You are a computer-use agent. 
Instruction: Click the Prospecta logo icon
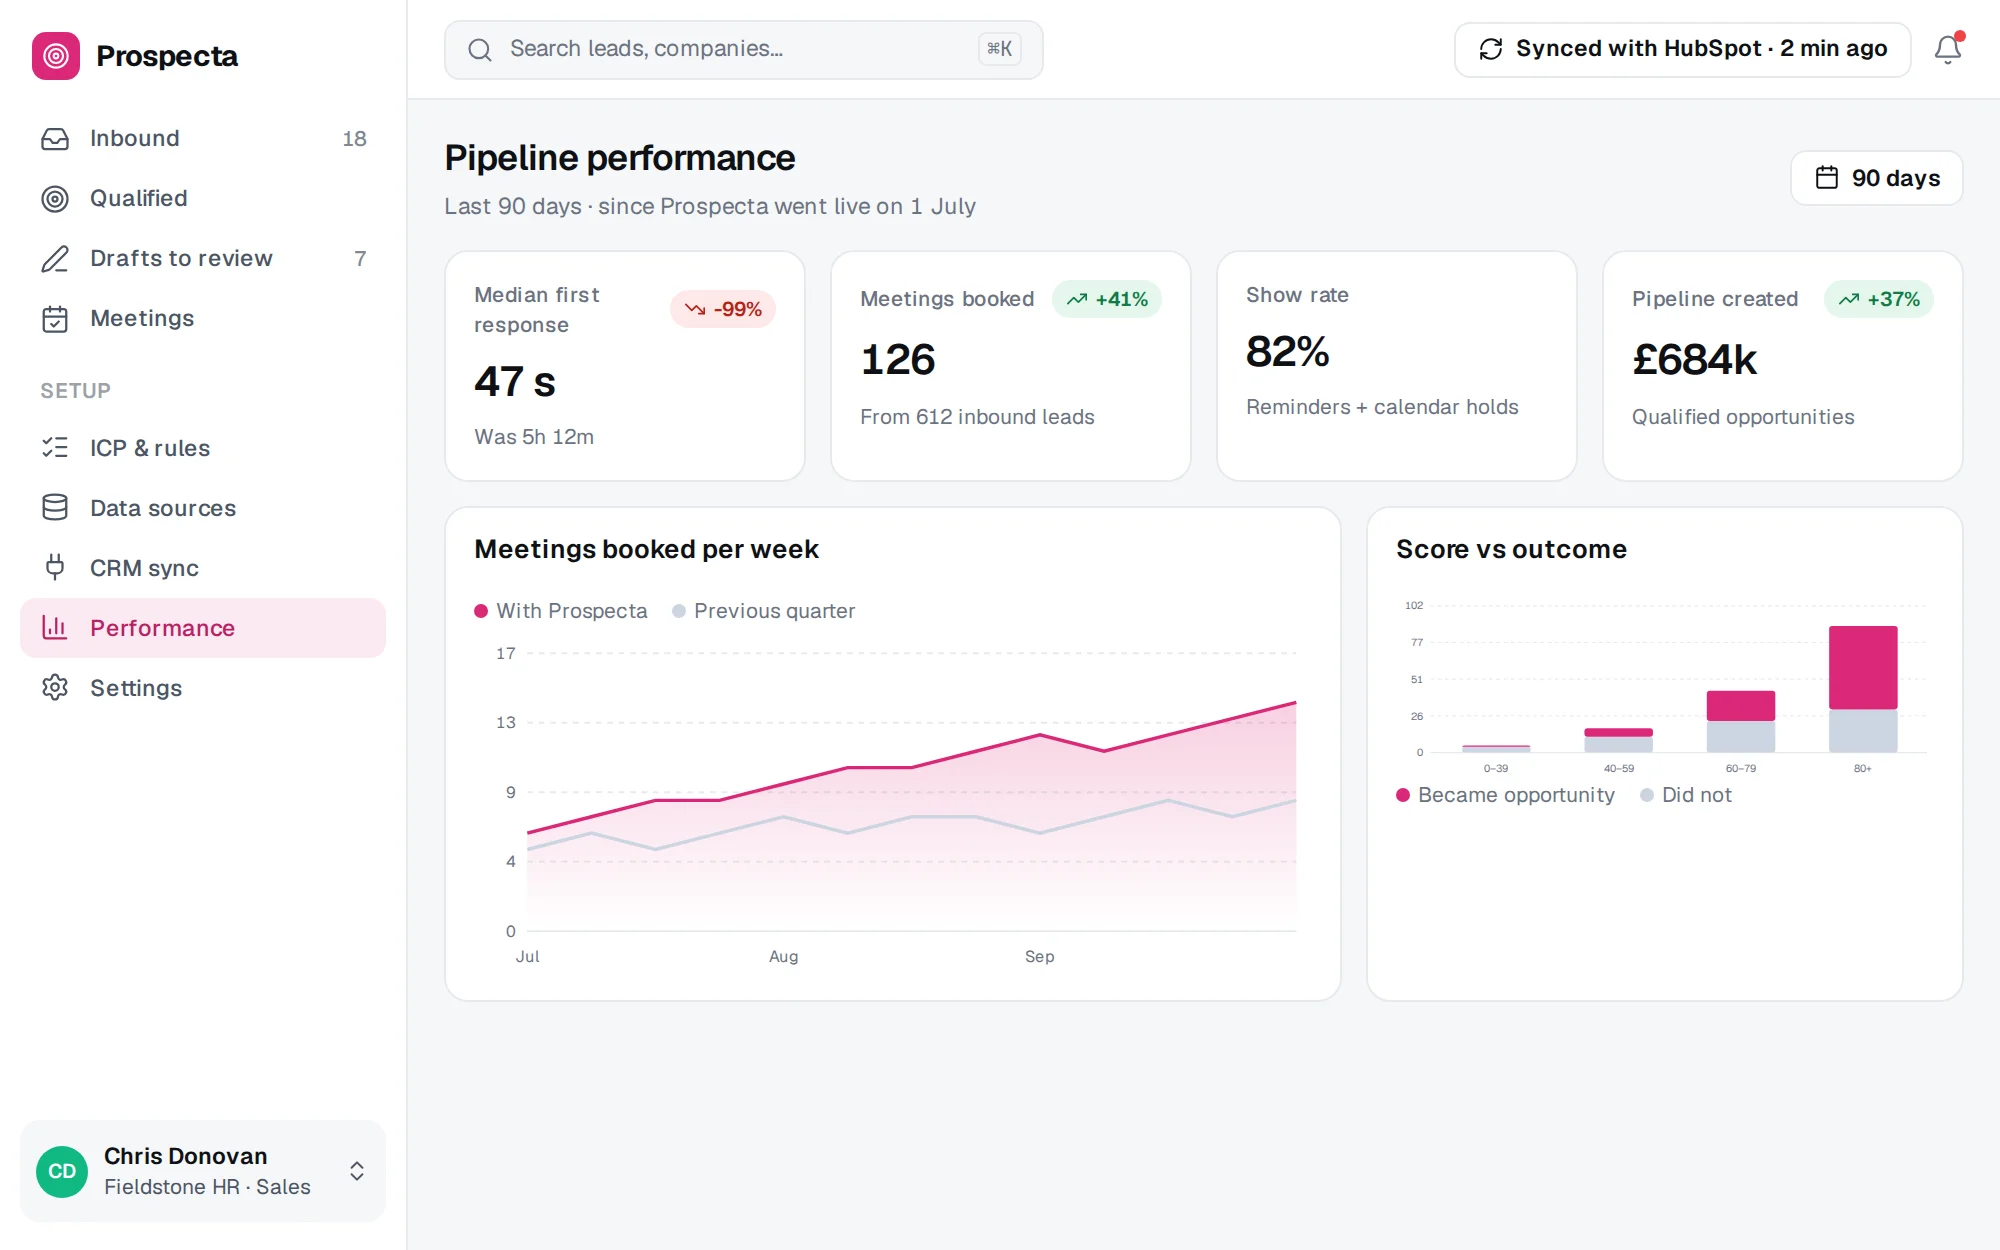coord(56,56)
